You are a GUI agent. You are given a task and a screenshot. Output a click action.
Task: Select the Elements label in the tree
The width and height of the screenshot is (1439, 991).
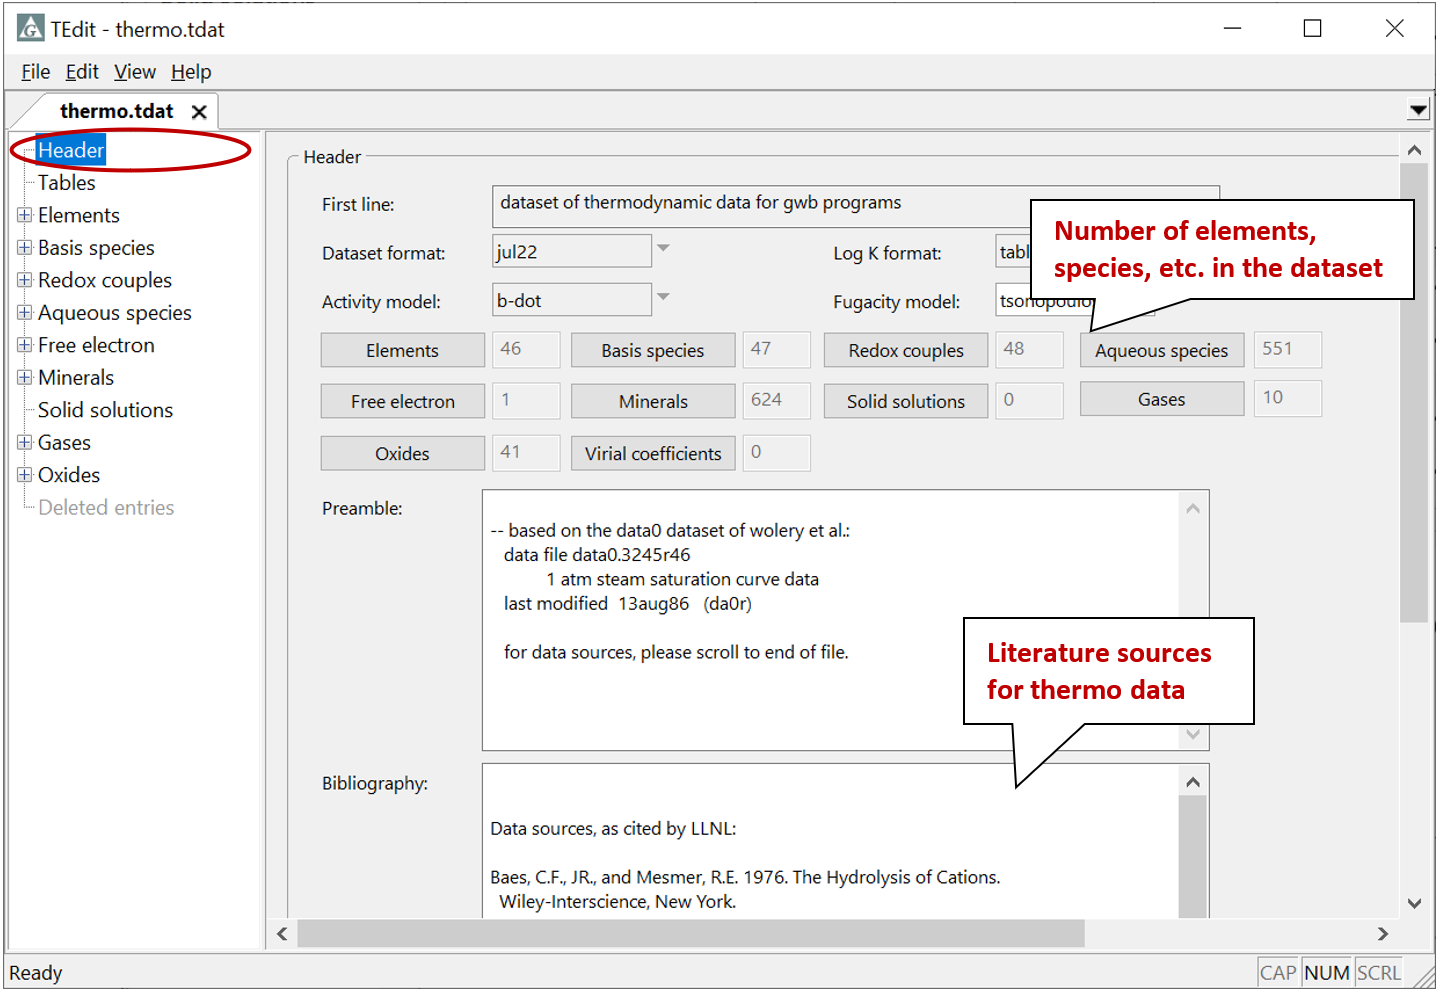[79, 215]
